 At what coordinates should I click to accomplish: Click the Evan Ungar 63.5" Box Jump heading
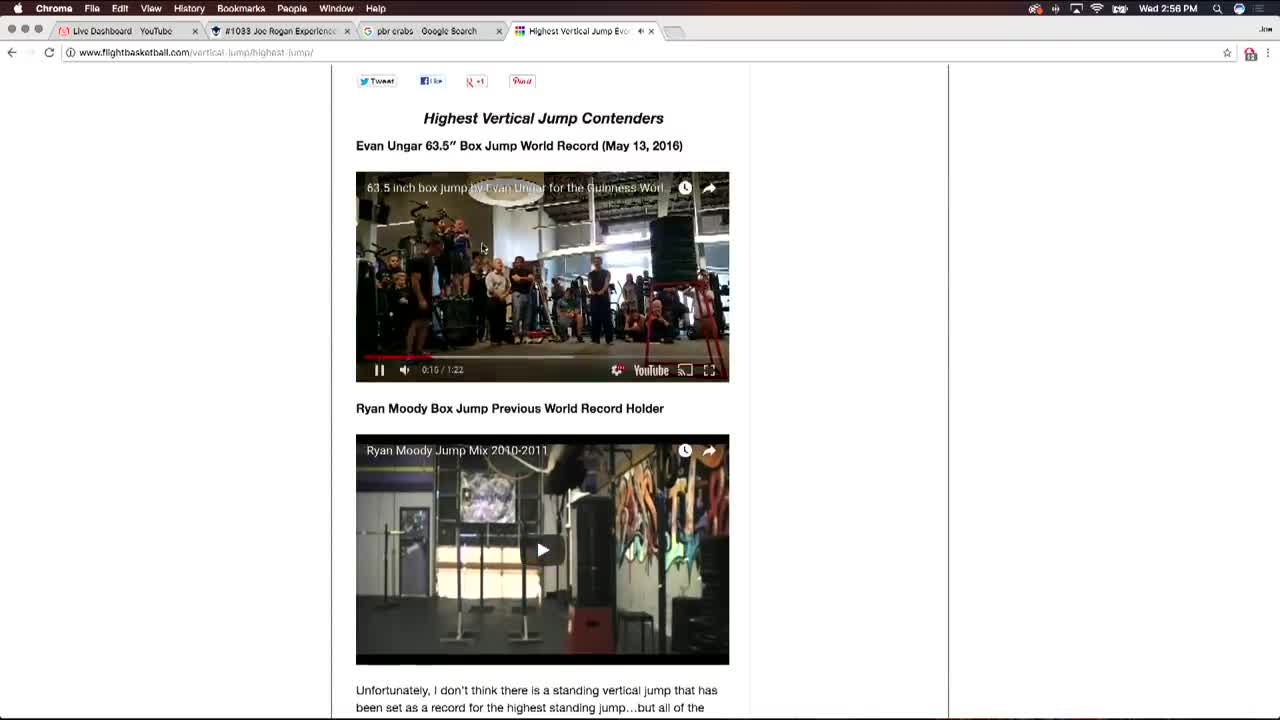(x=519, y=146)
